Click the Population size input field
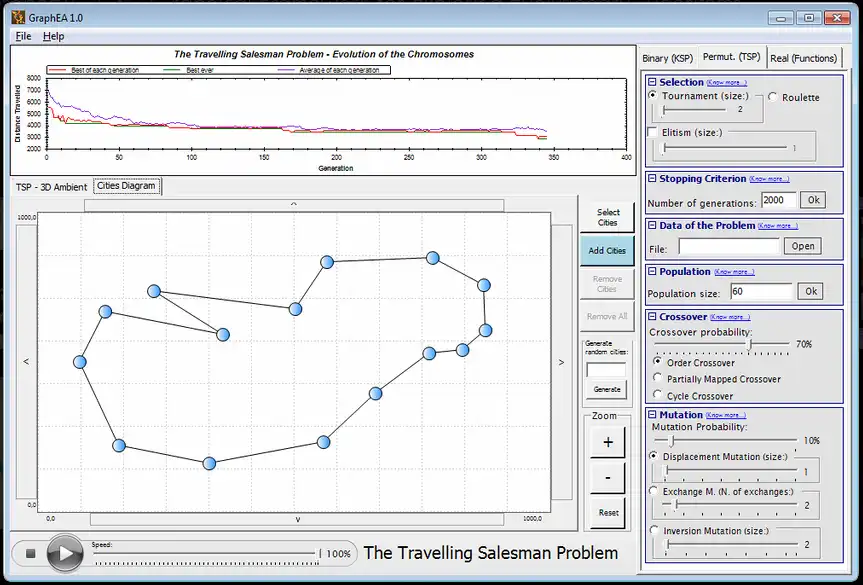 pyautogui.click(x=761, y=291)
